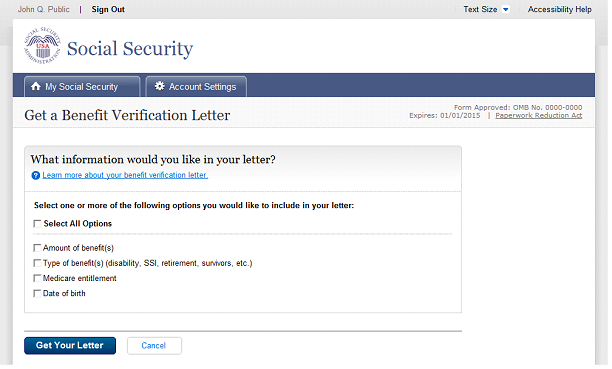The image size is (612, 369).
Task: Select the Medicare entitlement checkbox
Action: pyautogui.click(x=37, y=278)
